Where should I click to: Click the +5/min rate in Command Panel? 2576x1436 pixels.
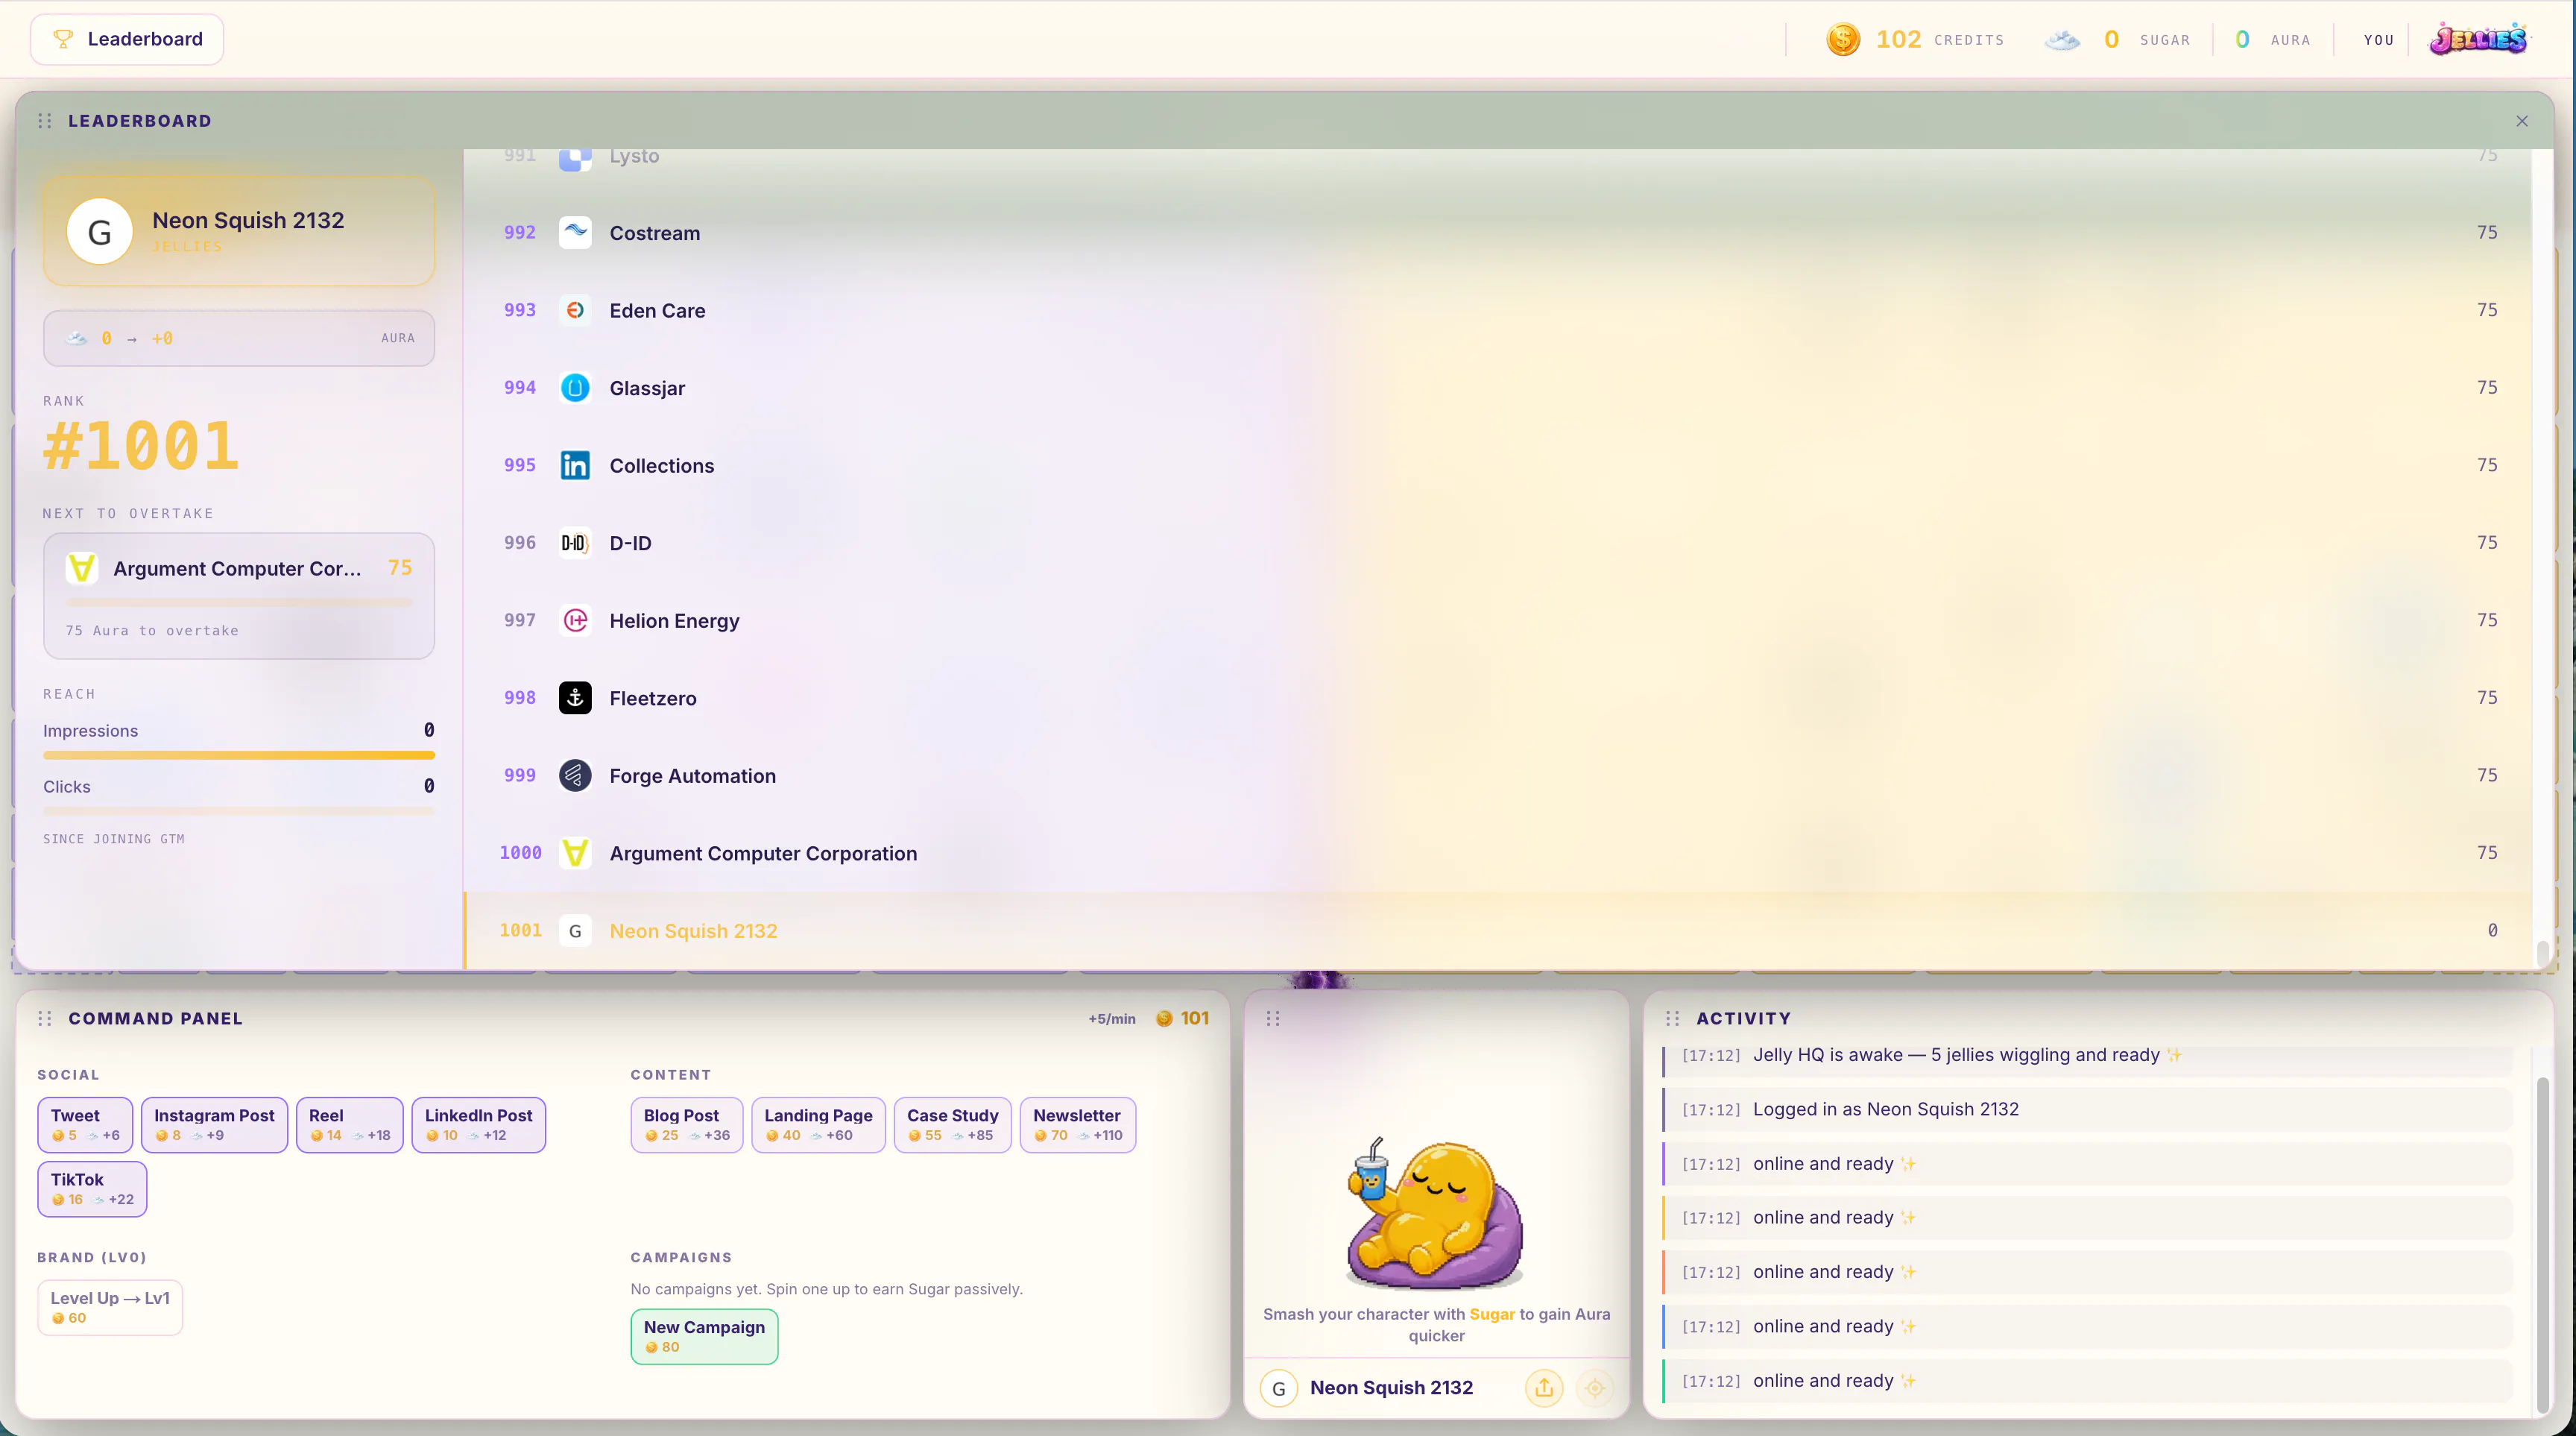point(1112,1019)
